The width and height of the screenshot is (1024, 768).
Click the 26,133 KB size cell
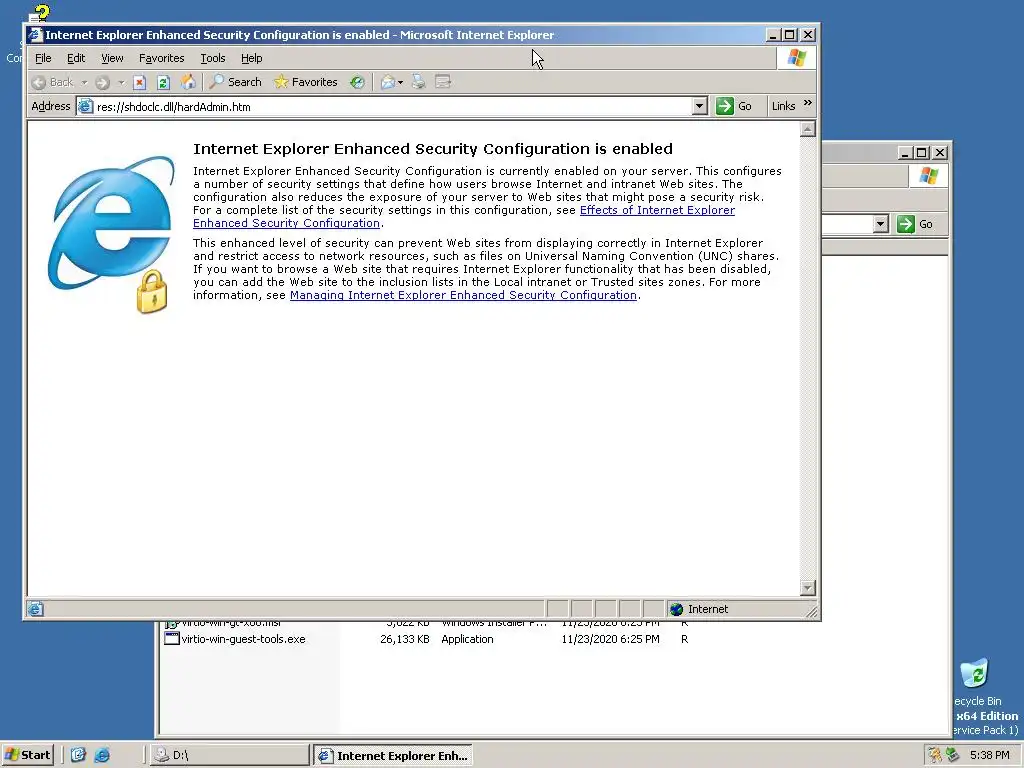404,639
